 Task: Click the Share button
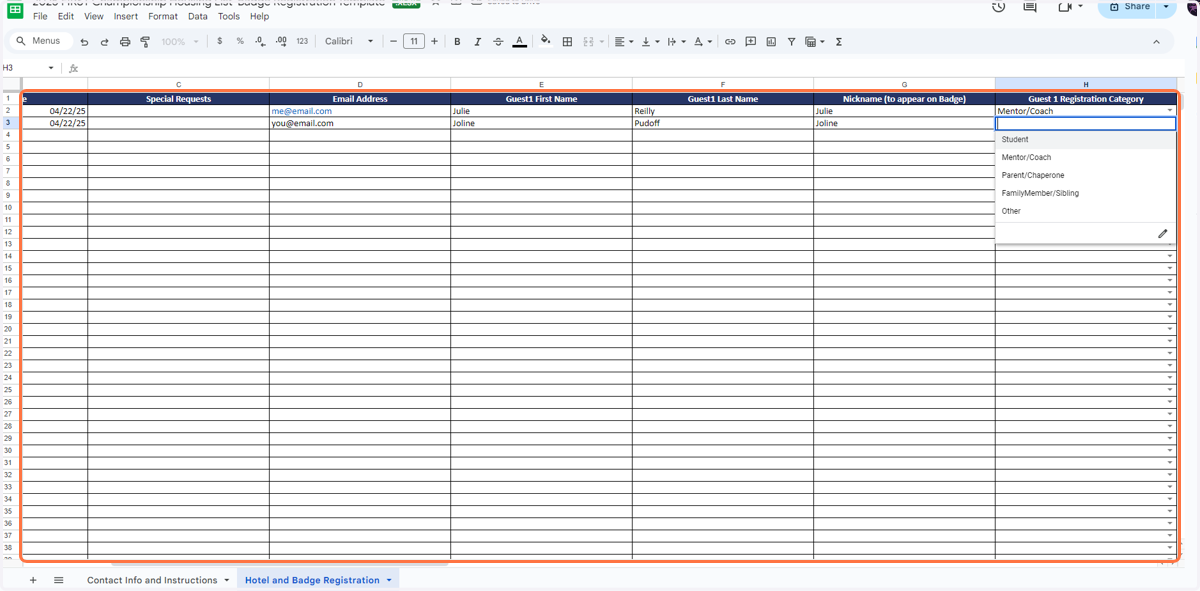[1128, 7]
